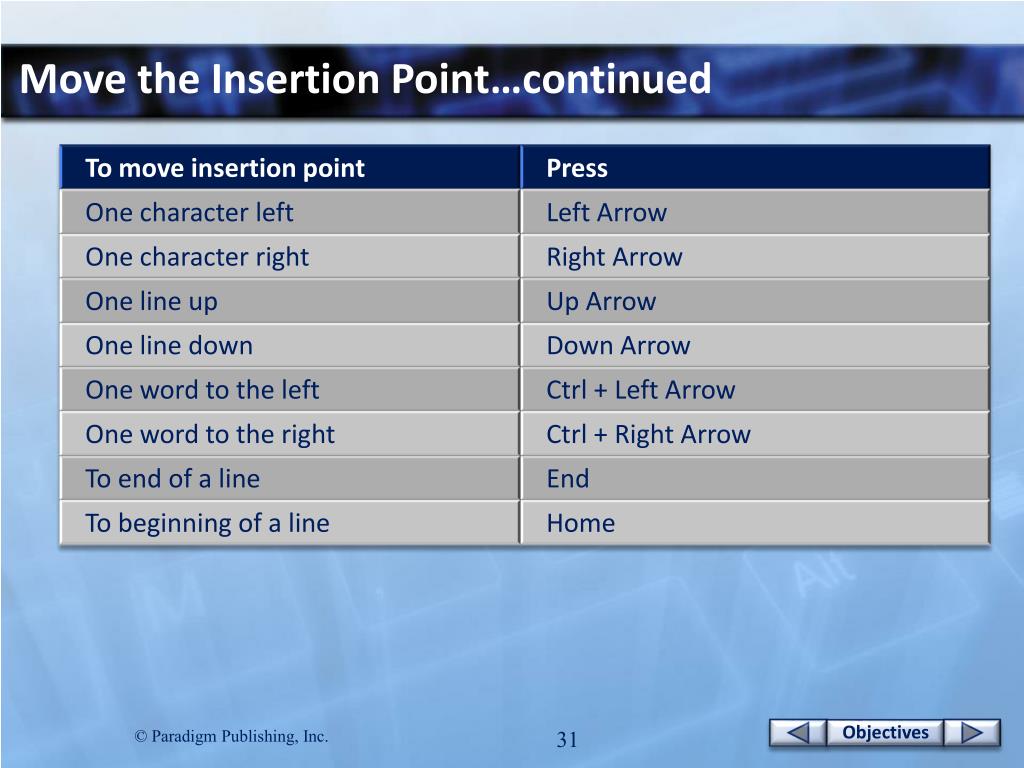Select the 'Press' column header
This screenshot has width=1024, height=768.
[756, 168]
